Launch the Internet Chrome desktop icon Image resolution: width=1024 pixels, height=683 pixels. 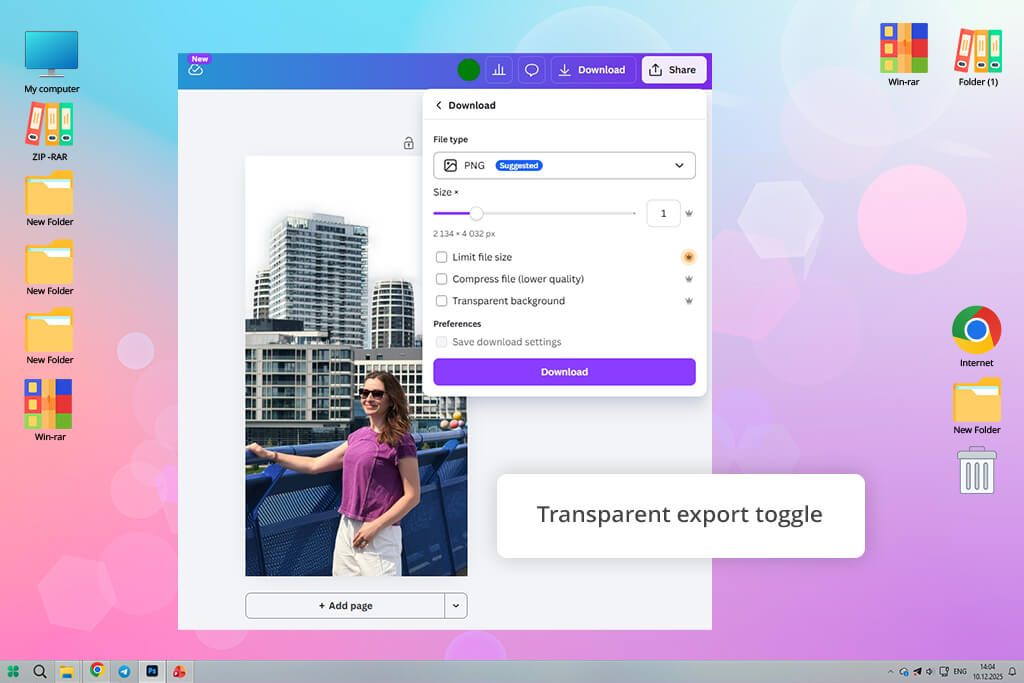click(x=976, y=336)
